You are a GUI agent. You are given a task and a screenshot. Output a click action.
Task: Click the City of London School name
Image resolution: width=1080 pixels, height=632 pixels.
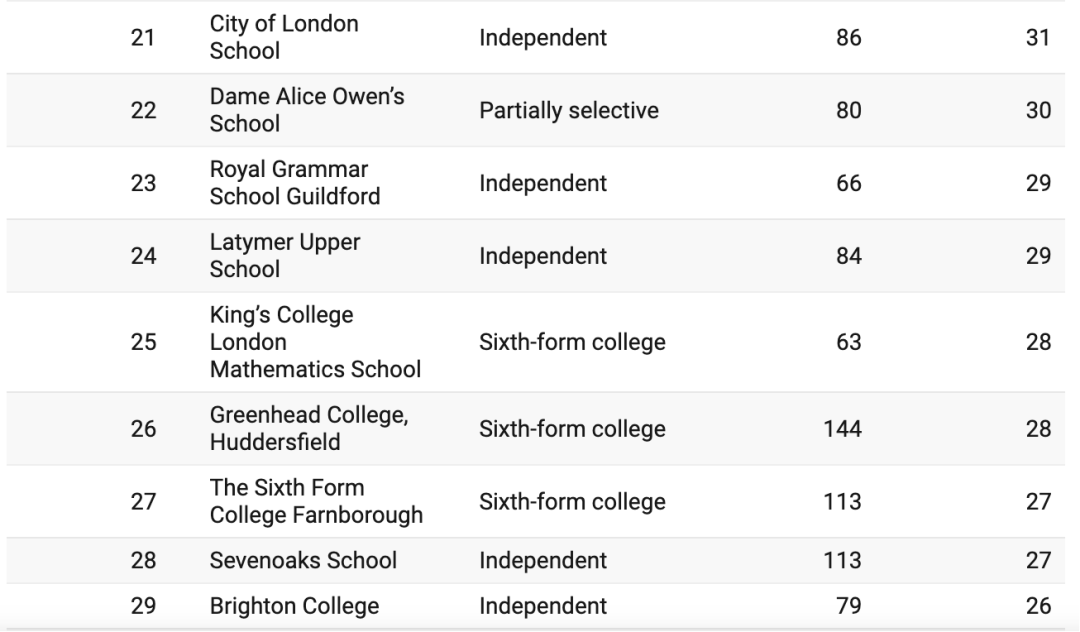[283, 38]
